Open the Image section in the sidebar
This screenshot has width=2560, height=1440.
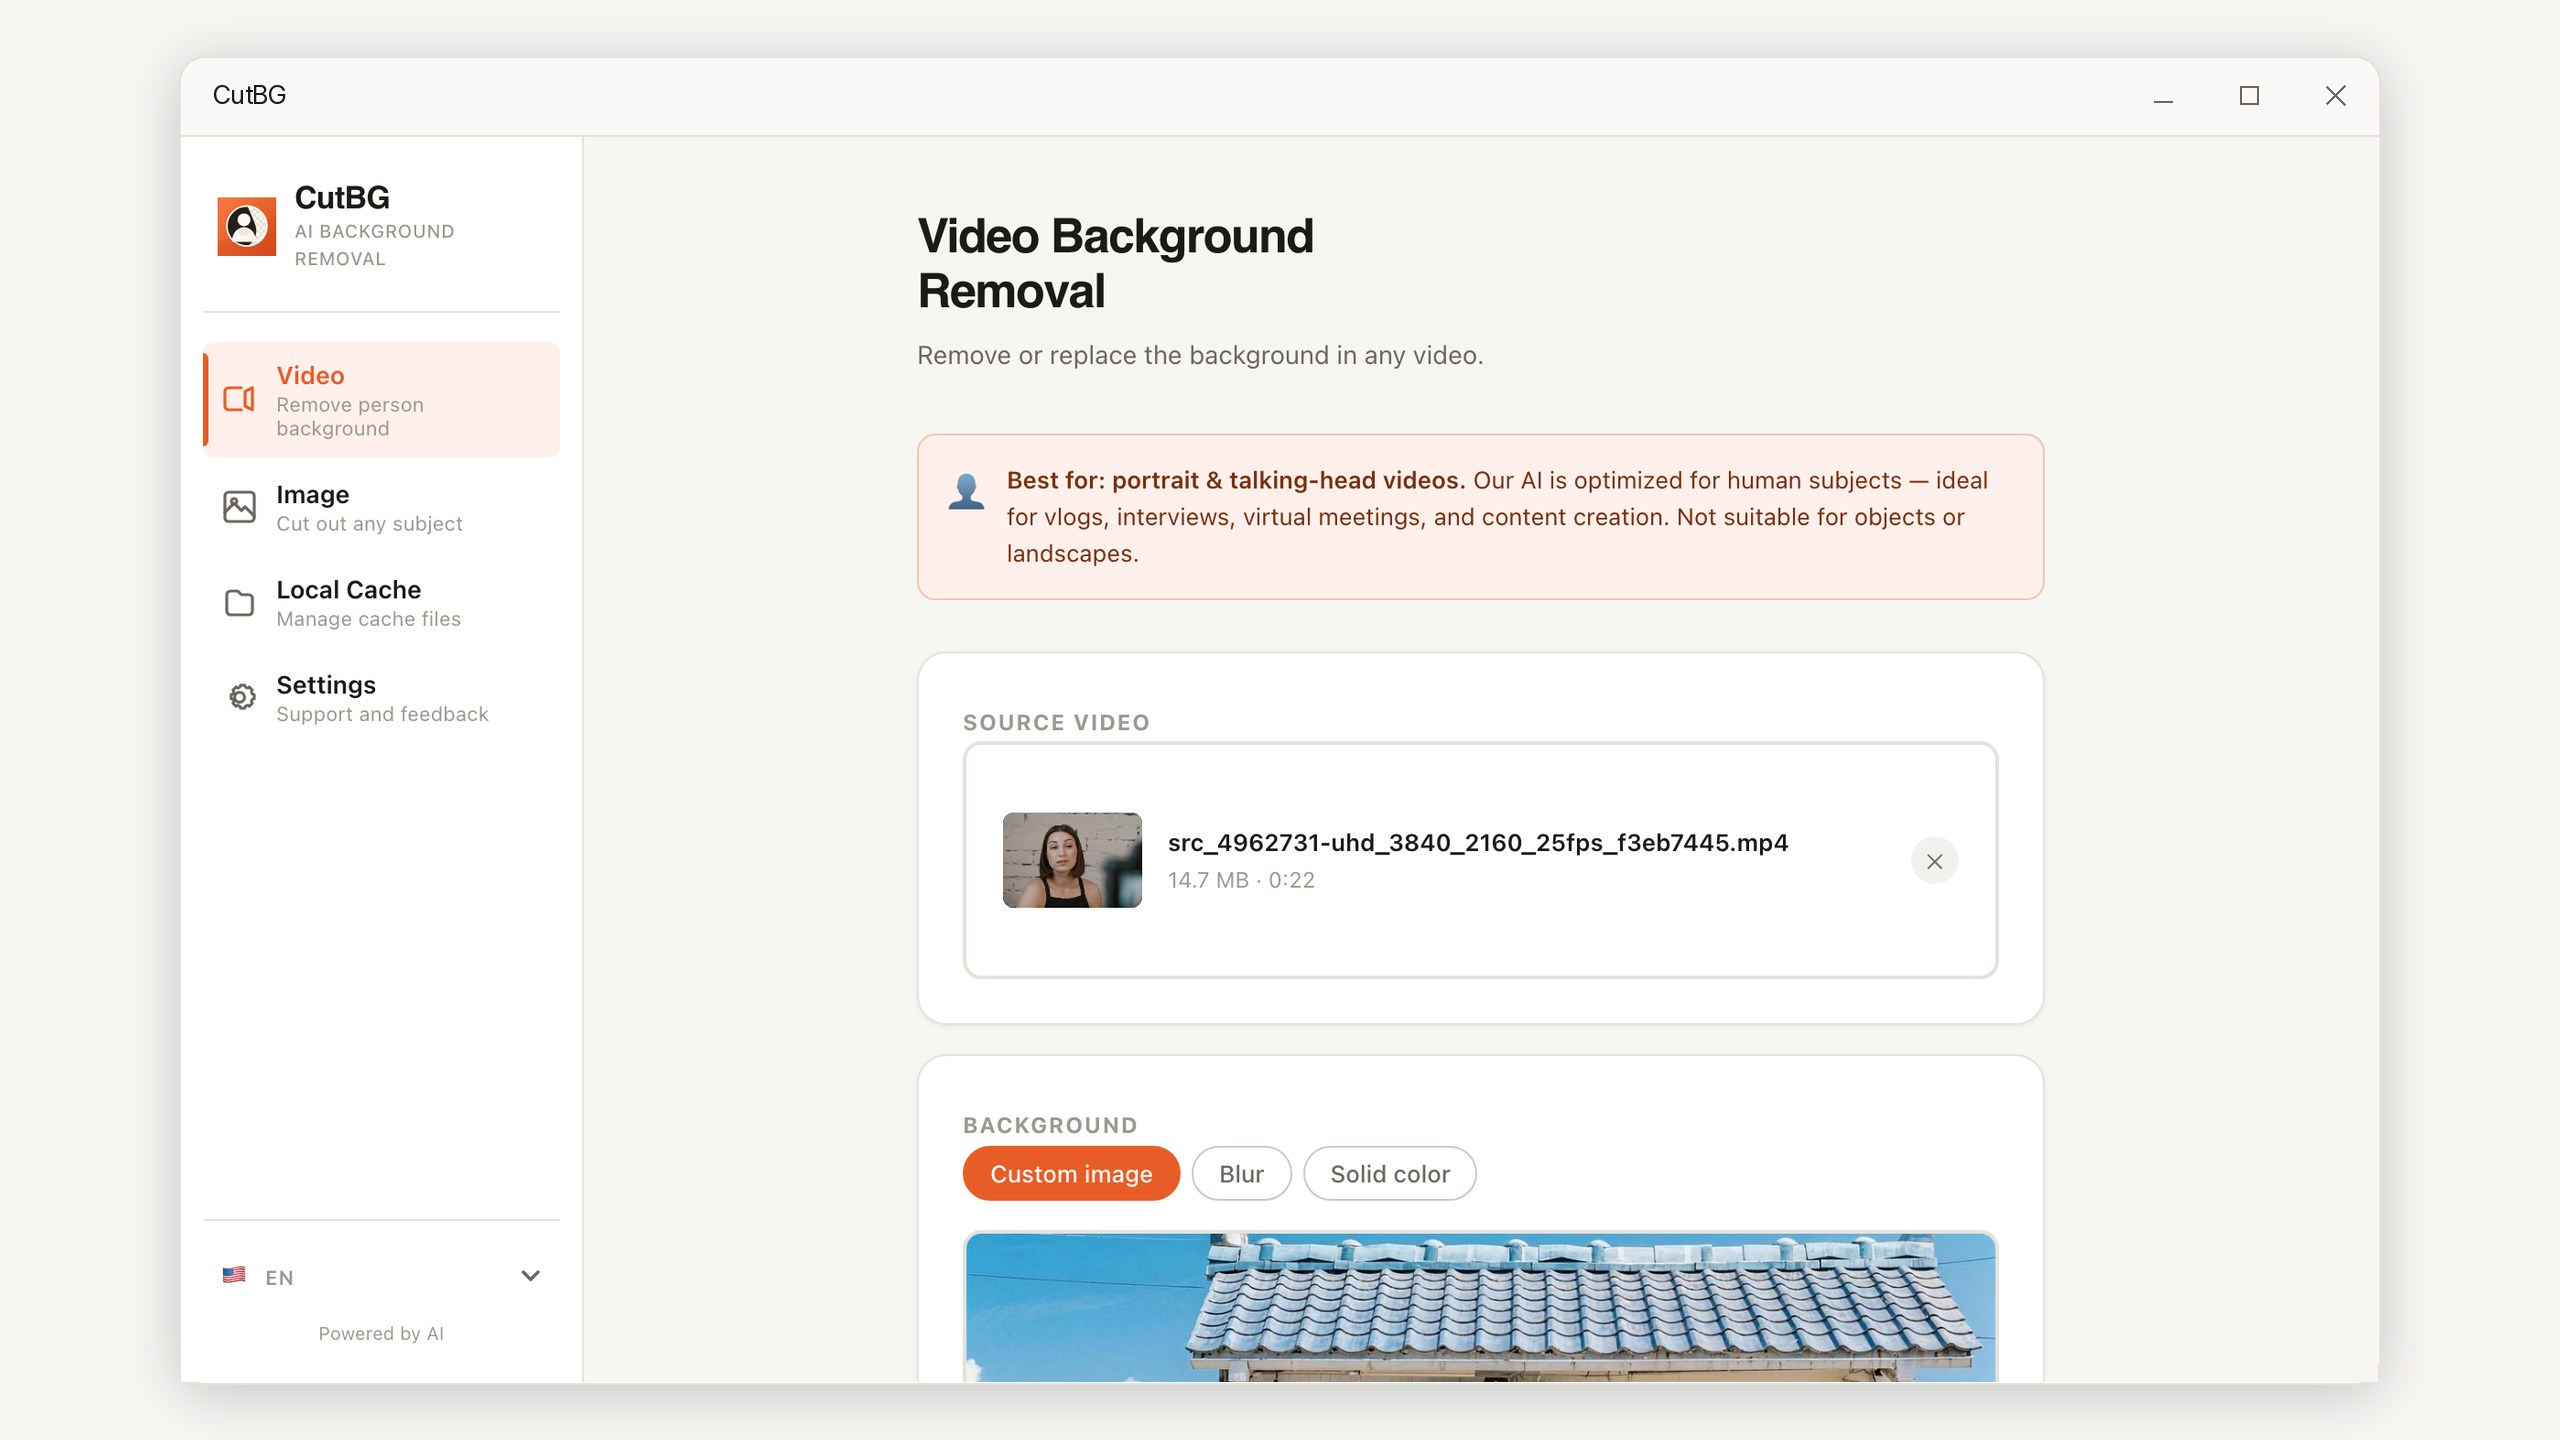381,508
